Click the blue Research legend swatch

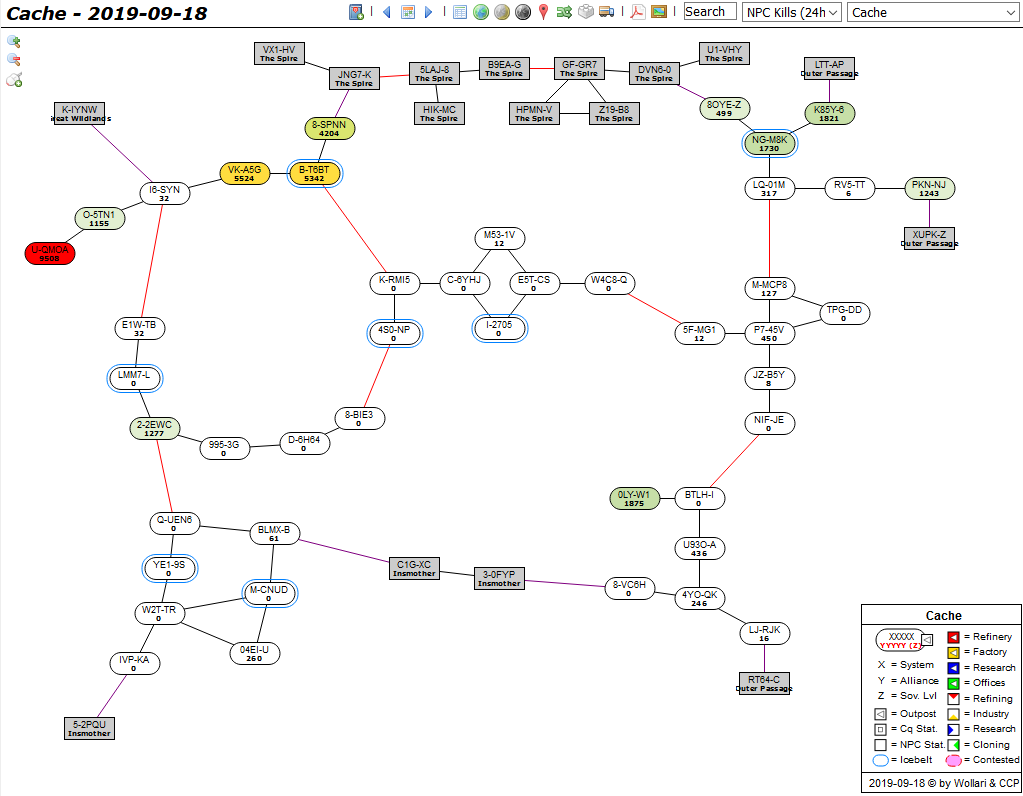point(953,667)
